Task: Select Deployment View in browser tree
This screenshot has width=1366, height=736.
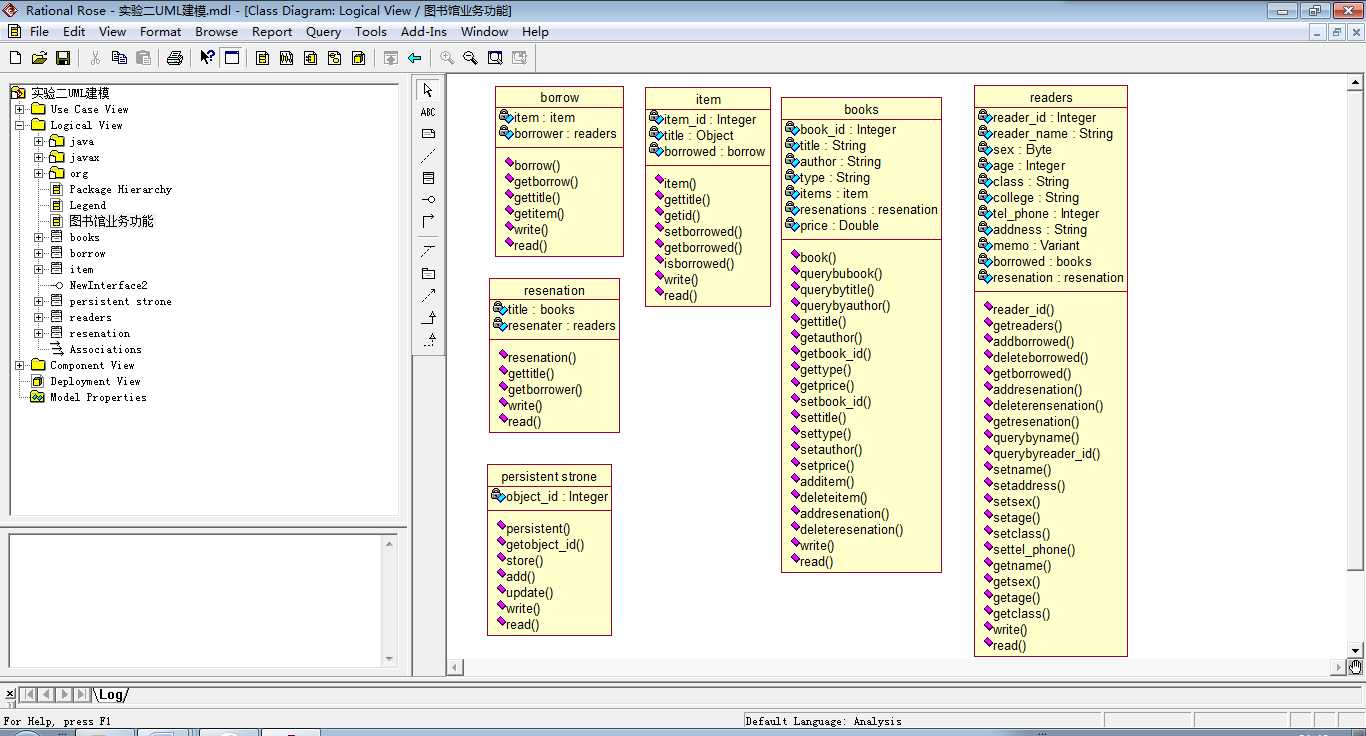Action: (95, 381)
